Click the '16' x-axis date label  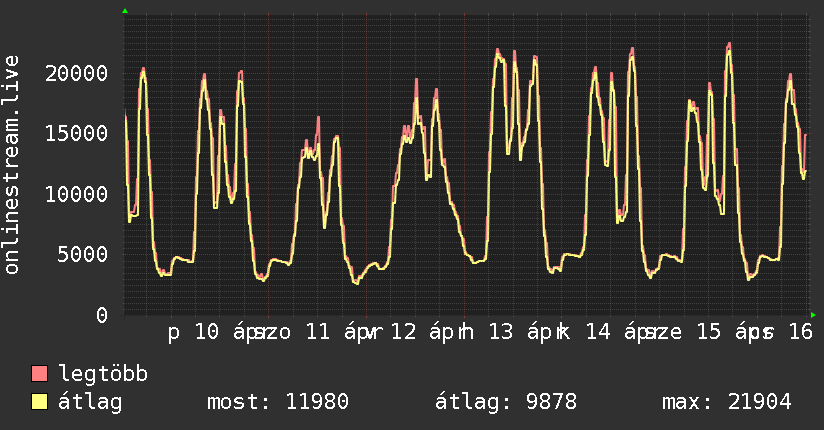pyautogui.click(x=800, y=332)
